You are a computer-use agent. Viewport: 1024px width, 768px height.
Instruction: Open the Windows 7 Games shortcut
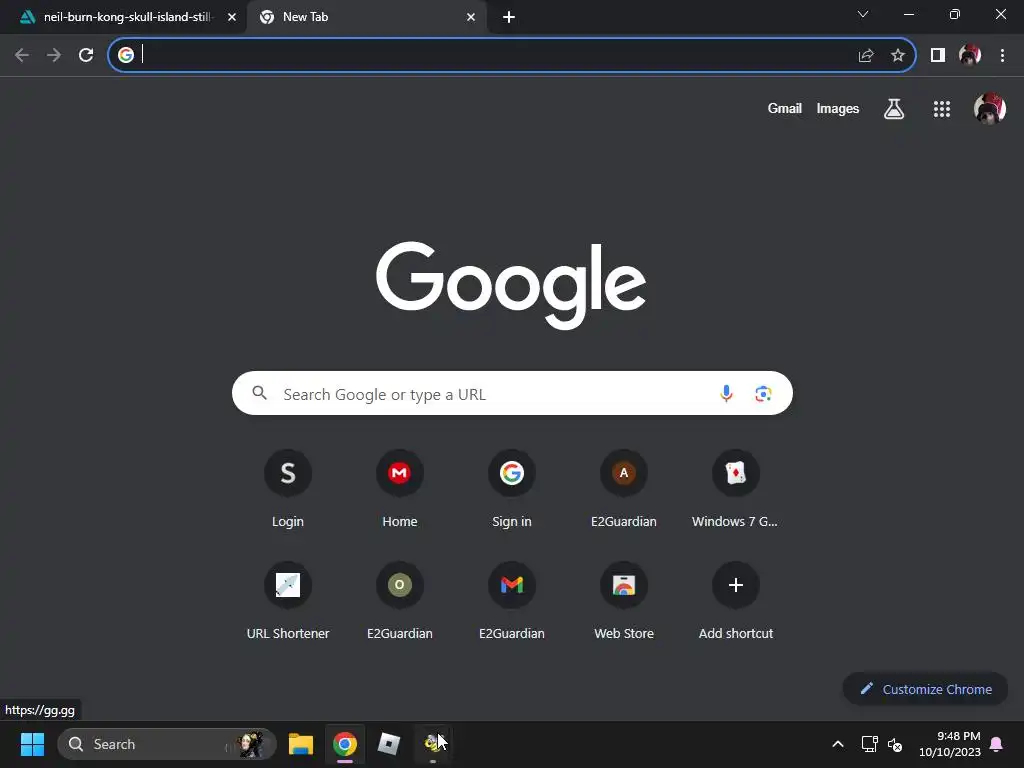coord(735,489)
